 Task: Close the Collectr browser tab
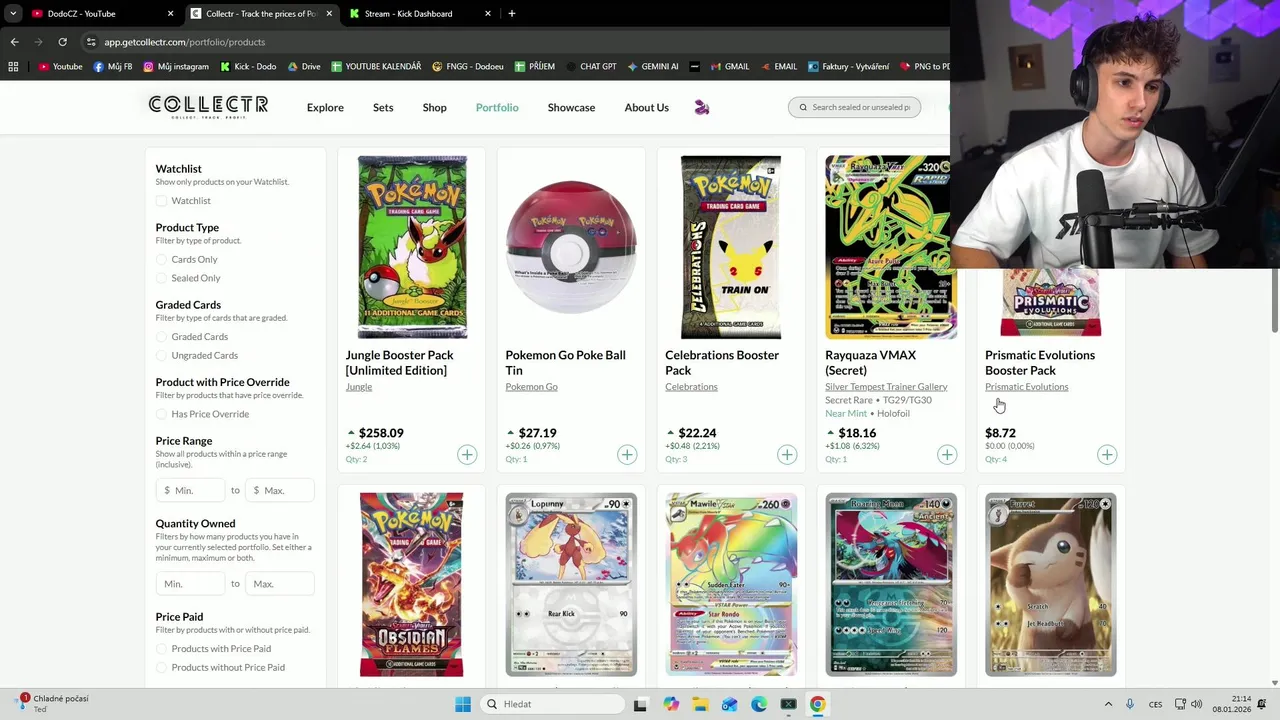pyautogui.click(x=329, y=14)
